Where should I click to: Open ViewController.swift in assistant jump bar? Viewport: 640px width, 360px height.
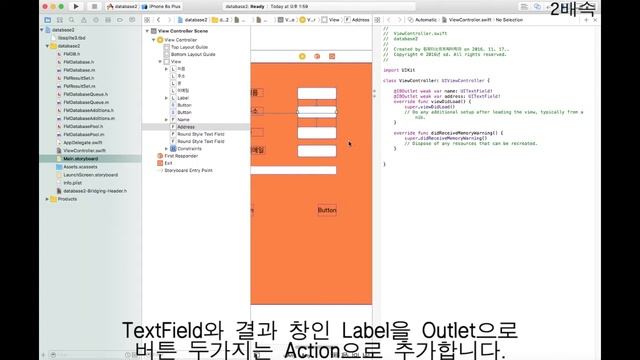click(x=467, y=20)
